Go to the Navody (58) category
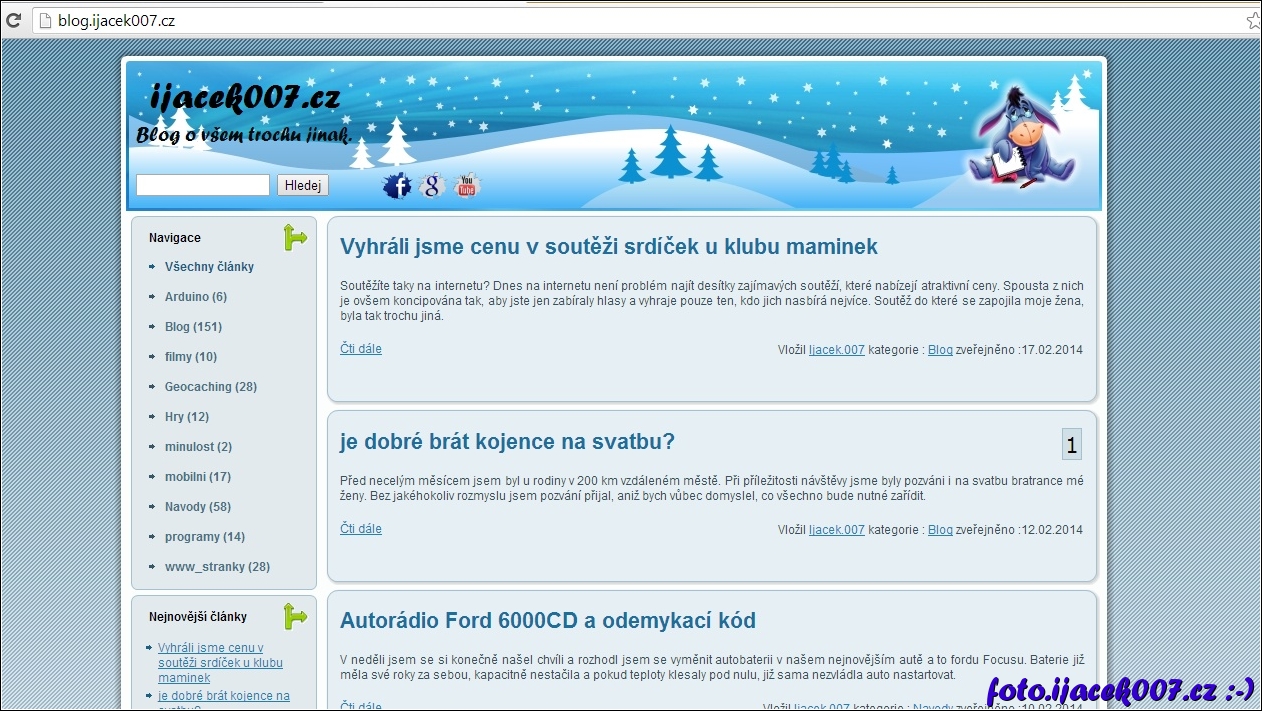The image size is (1262, 711). [197, 507]
